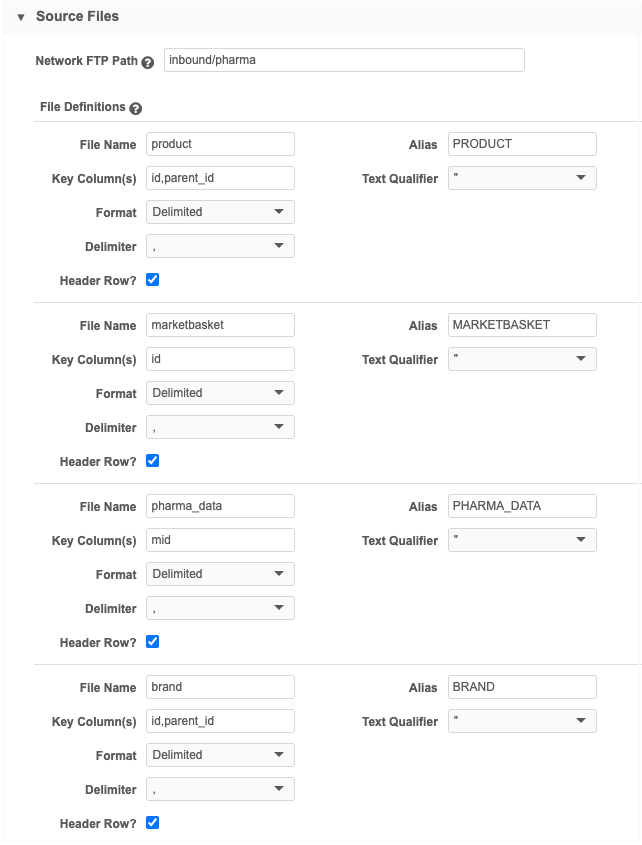Uncheck Header Row for product file
This screenshot has width=642, height=845.
[x=153, y=280]
